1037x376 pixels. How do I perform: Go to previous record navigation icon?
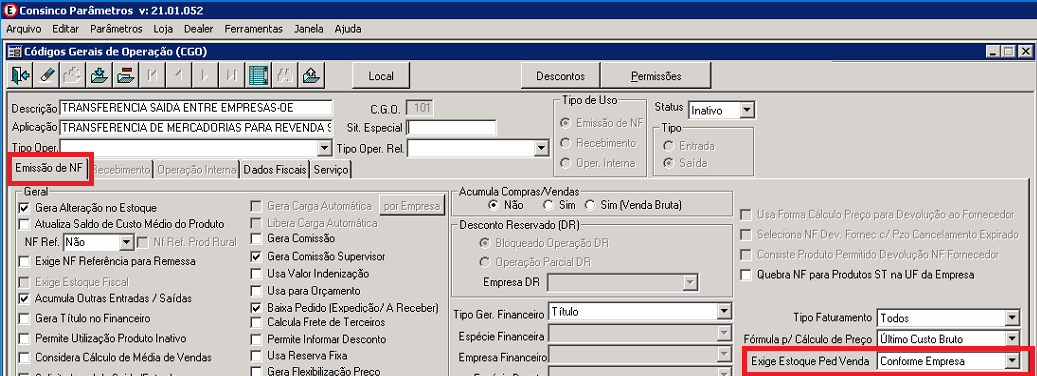coord(179,75)
